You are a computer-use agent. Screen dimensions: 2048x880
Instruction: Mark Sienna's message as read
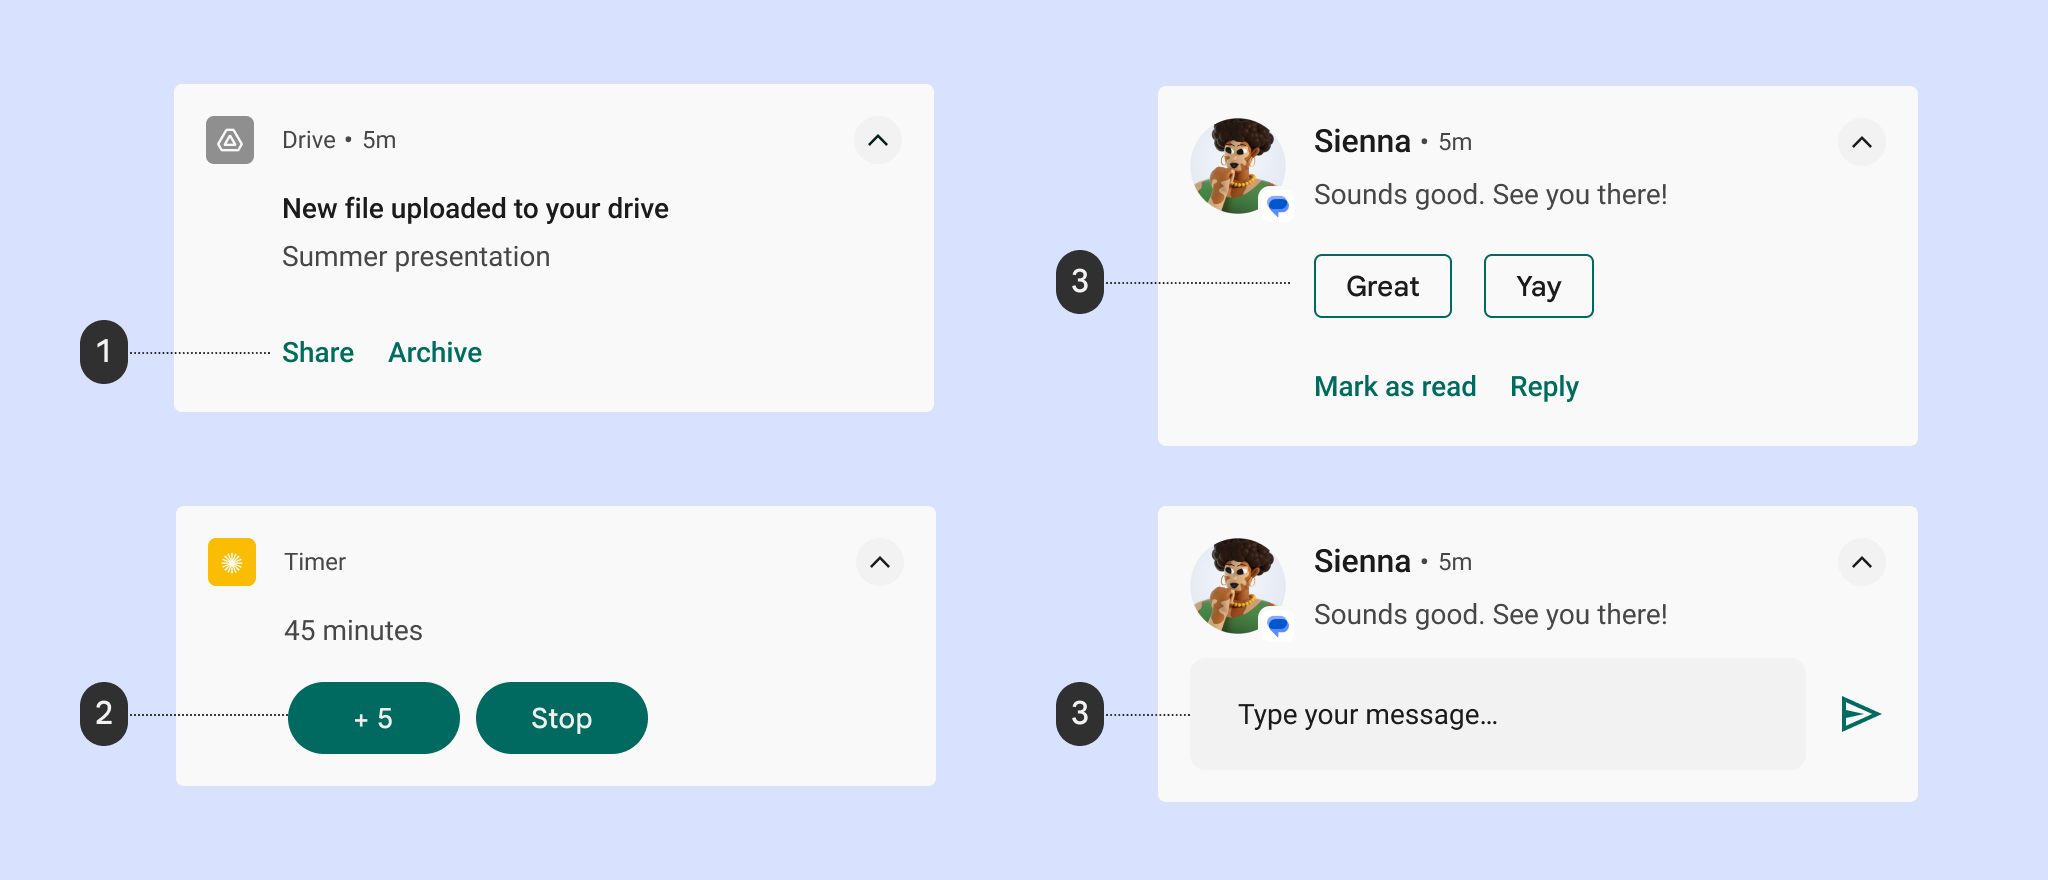pos(1395,387)
